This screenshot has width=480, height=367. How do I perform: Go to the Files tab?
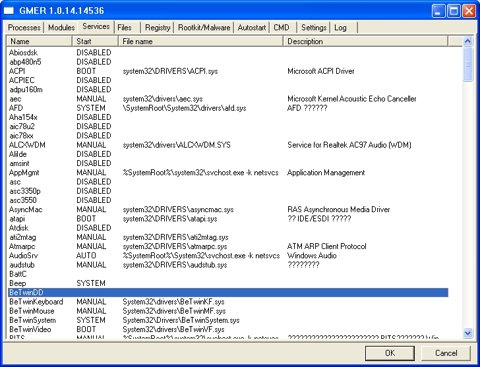point(125,27)
